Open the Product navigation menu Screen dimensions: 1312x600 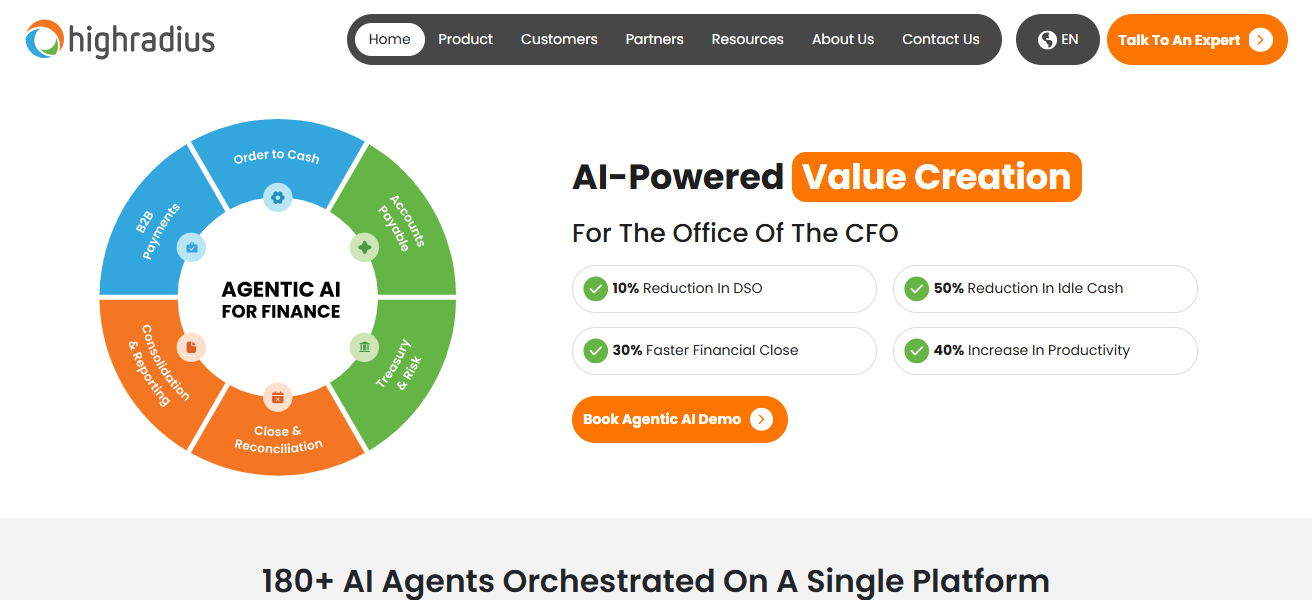click(x=465, y=40)
